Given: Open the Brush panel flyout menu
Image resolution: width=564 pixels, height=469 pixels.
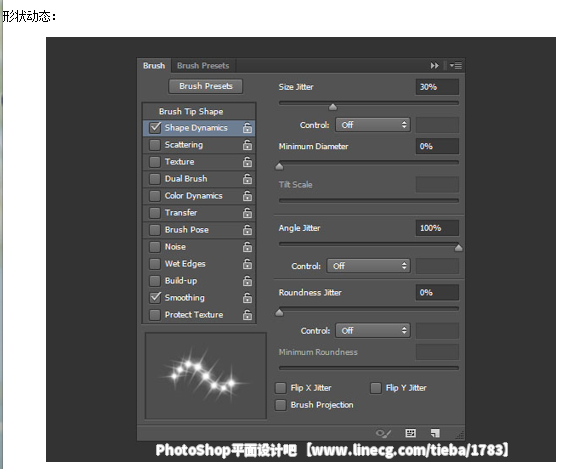Looking at the screenshot, I should pyautogui.click(x=456, y=66).
